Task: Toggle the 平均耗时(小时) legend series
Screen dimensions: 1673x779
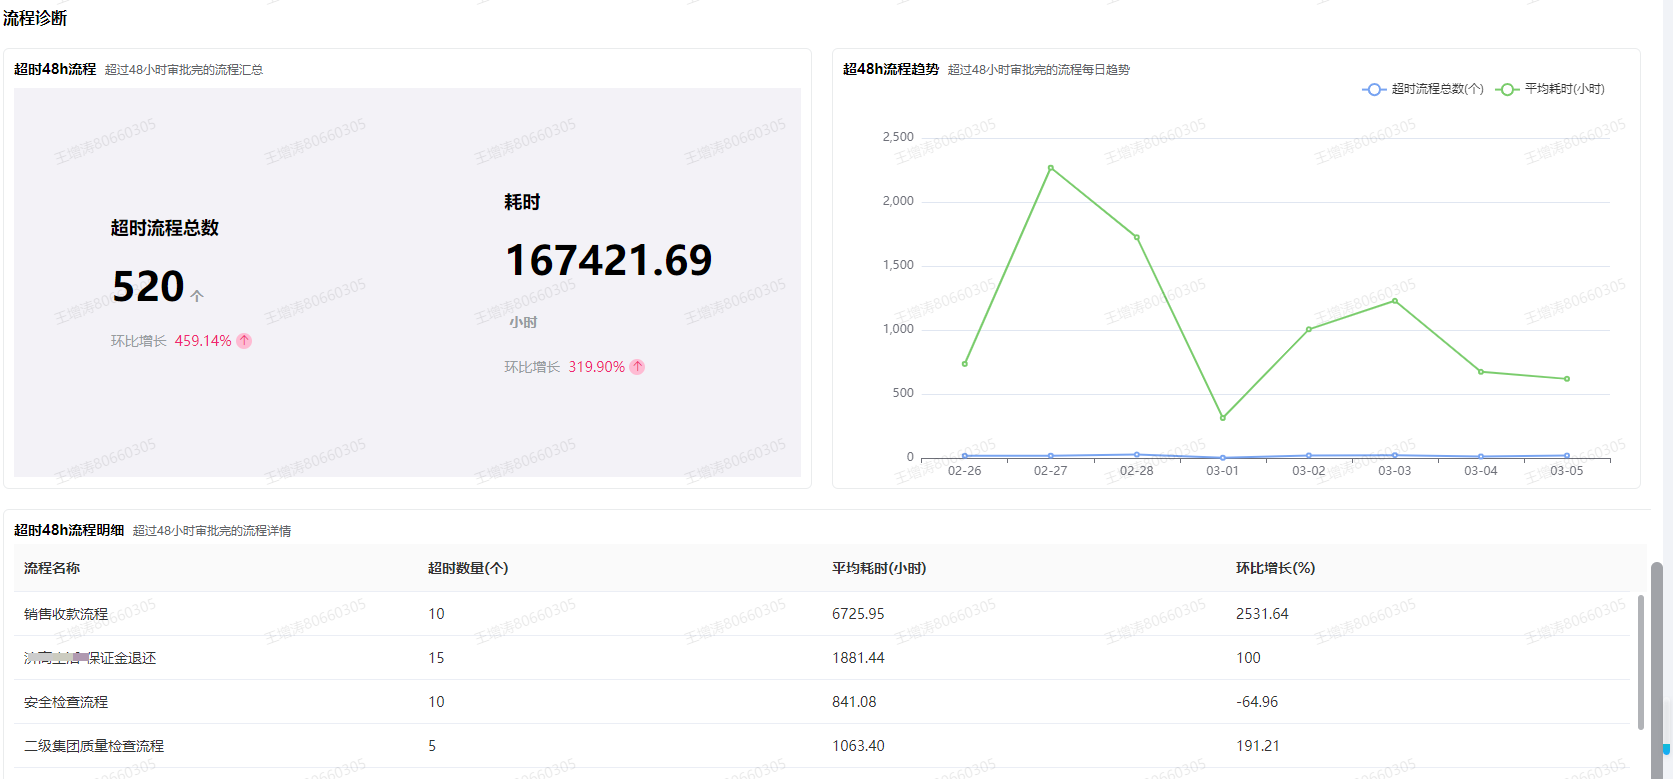Action: click(1564, 90)
